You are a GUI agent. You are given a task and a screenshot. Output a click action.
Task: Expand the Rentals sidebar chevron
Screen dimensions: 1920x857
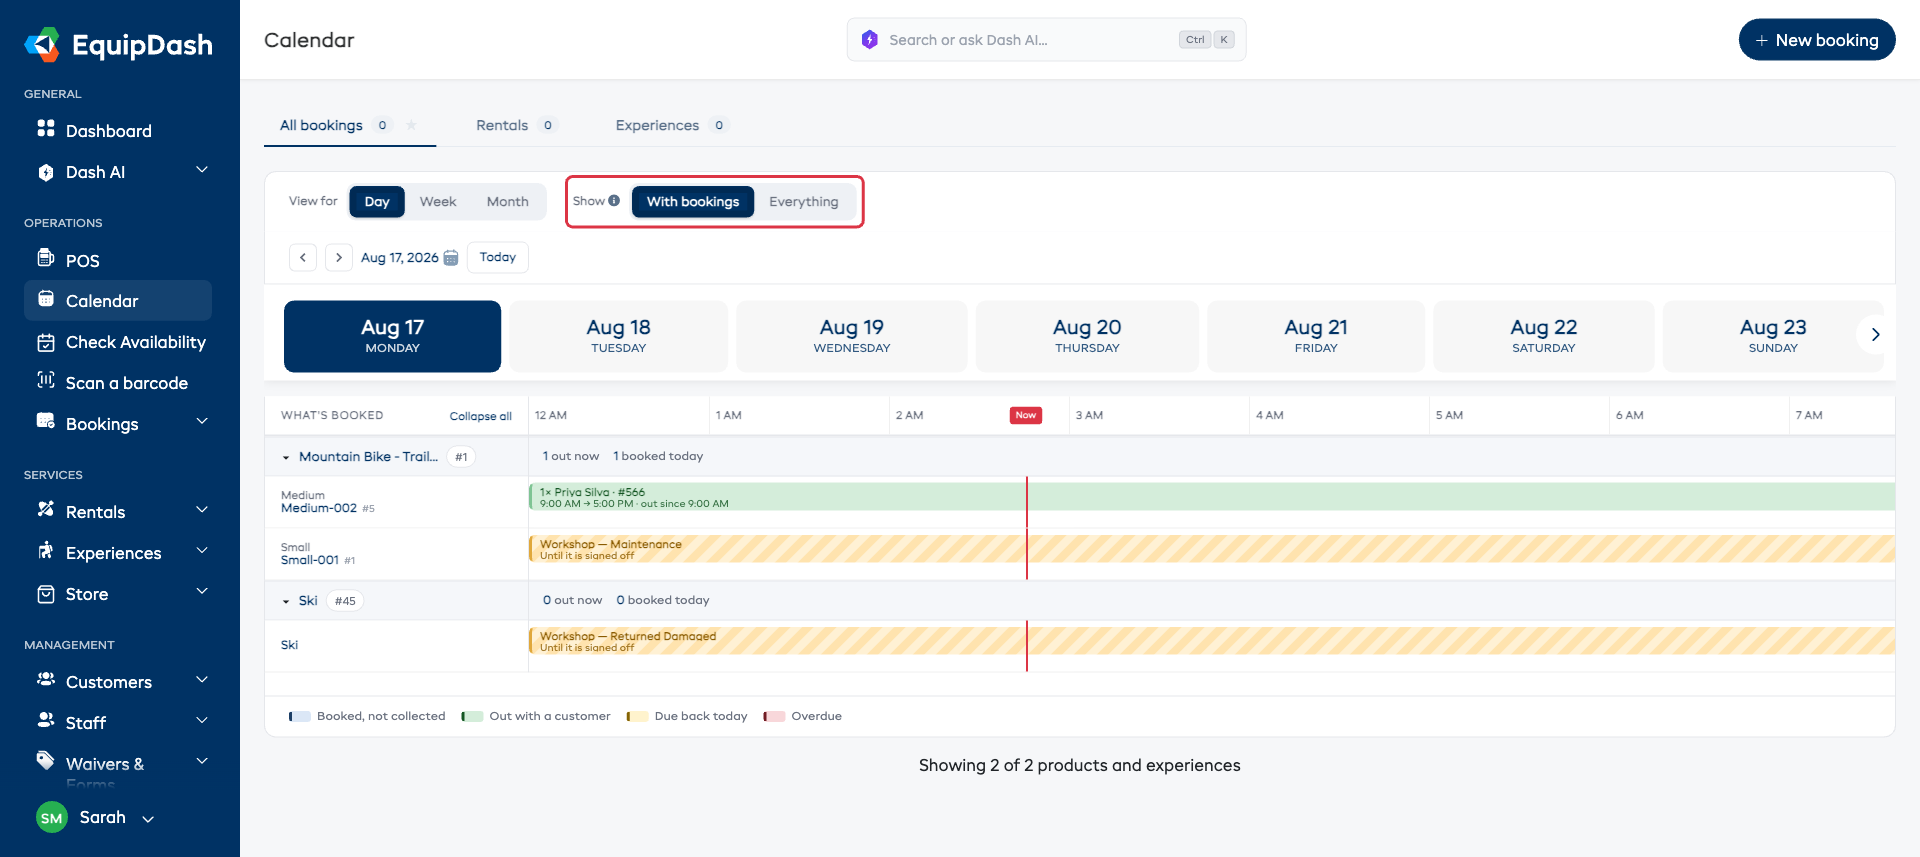point(202,510)
